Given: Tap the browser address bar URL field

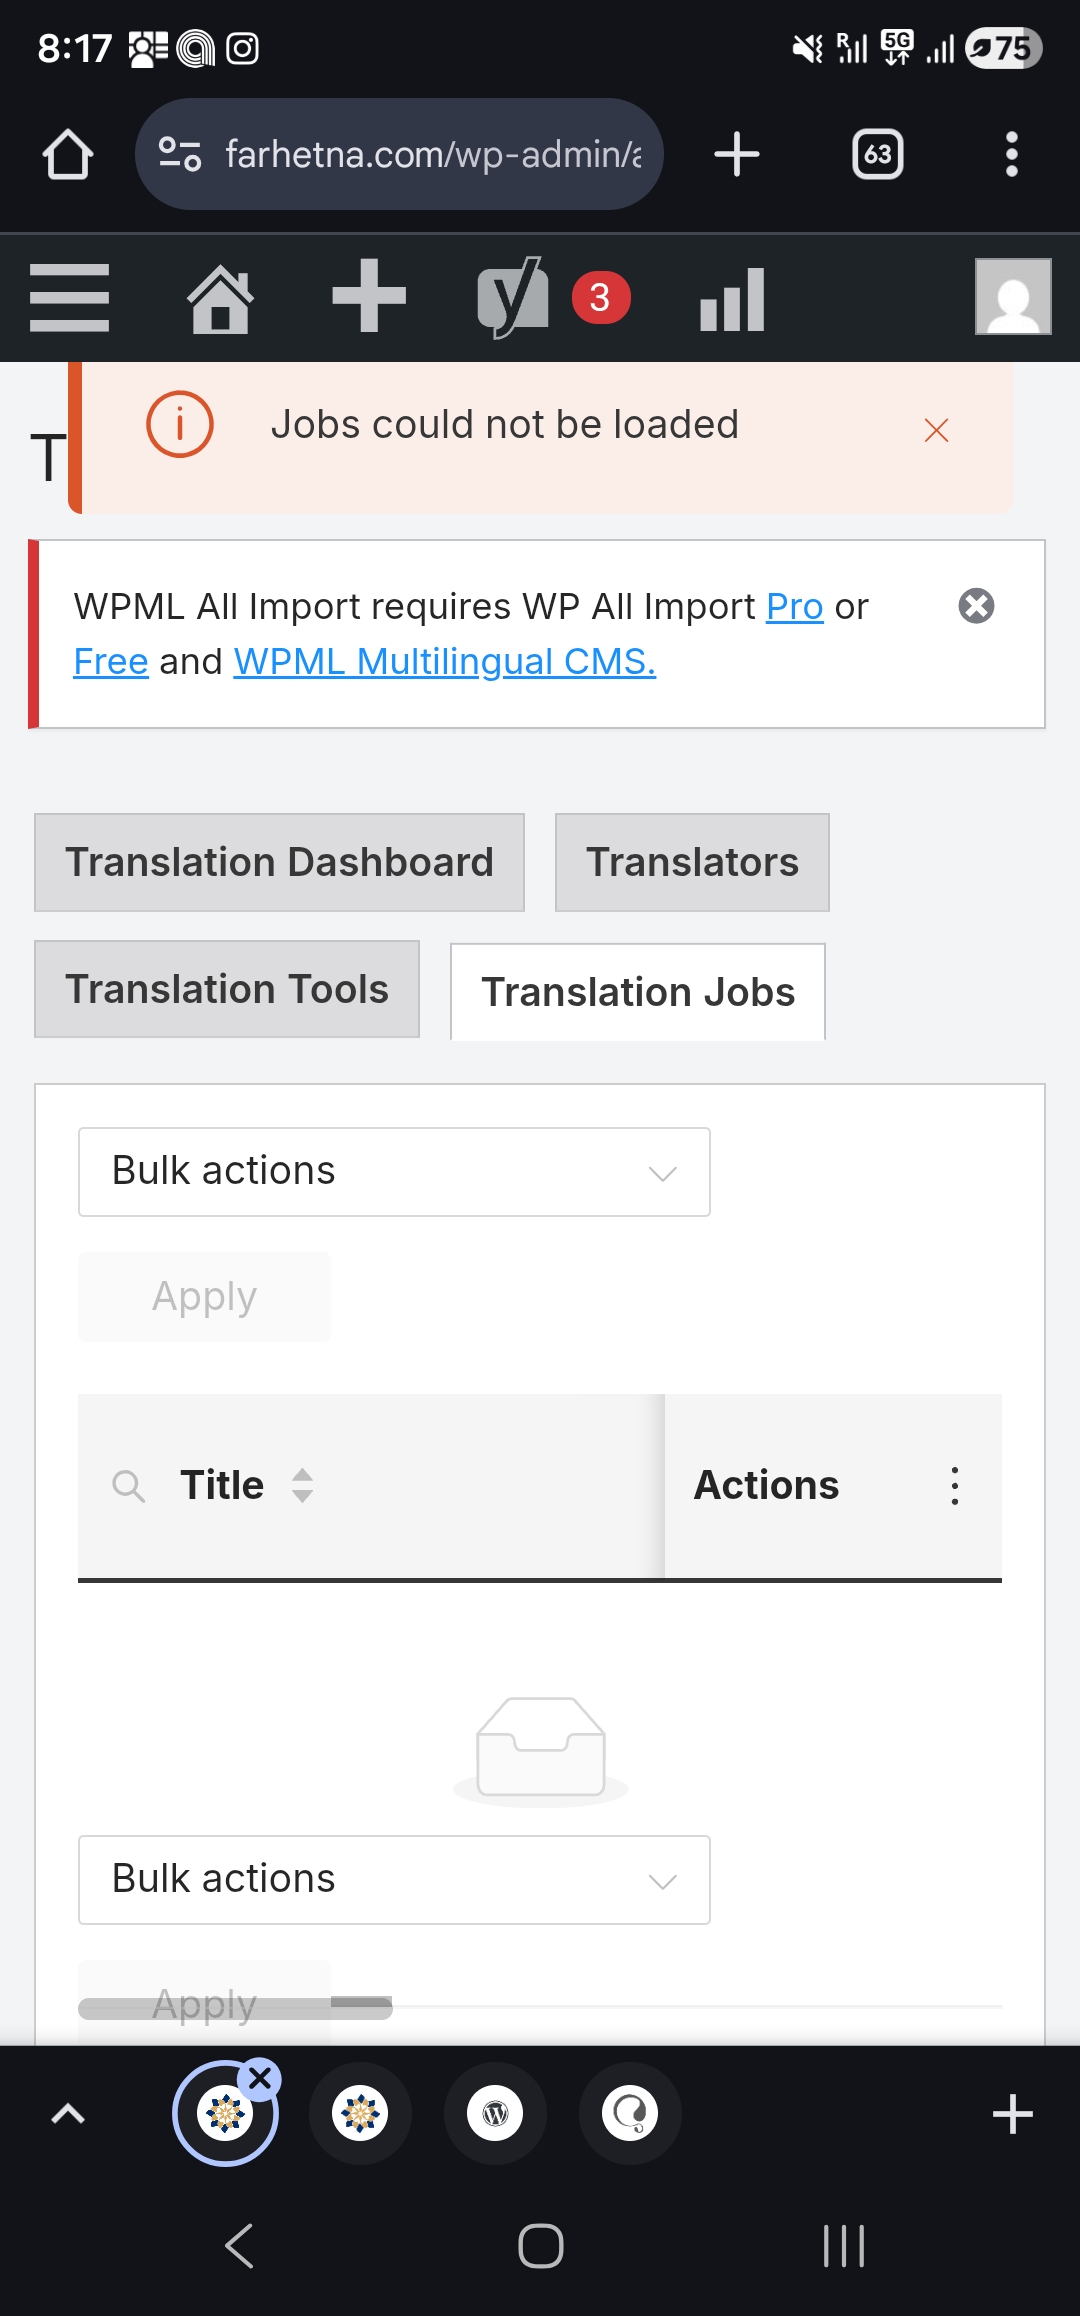Looking at the screenshot, I should (x=432, y=155).
